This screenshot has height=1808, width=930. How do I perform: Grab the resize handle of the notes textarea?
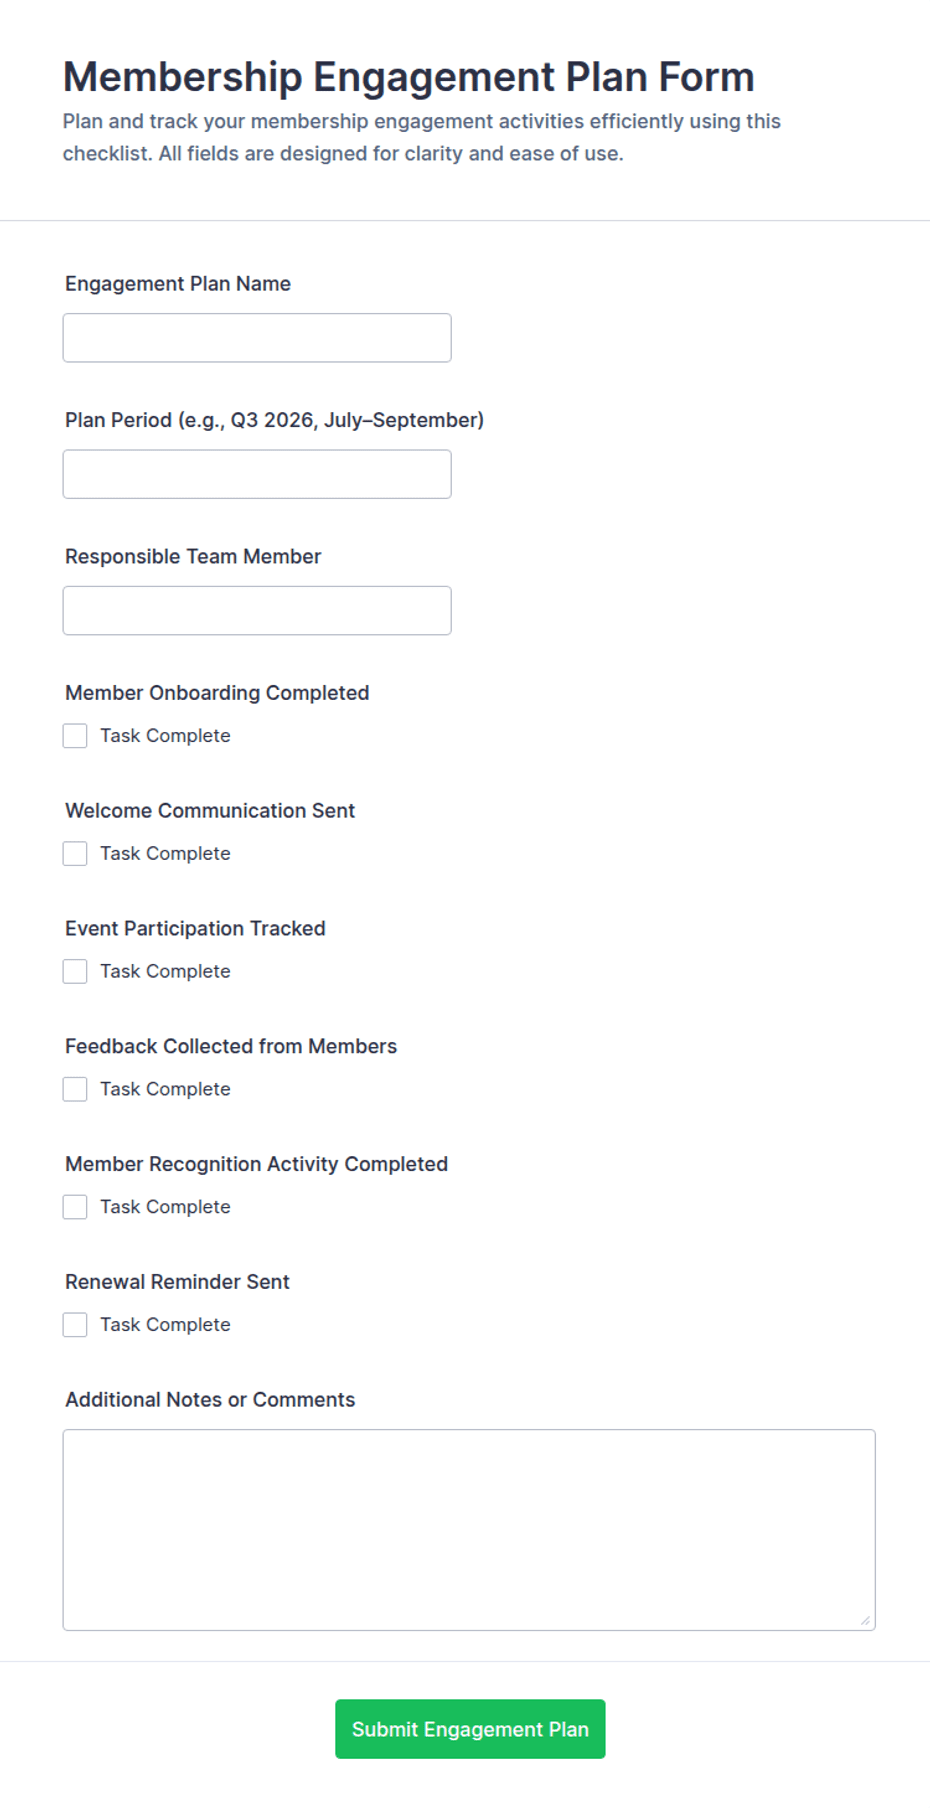point(866,1621)
